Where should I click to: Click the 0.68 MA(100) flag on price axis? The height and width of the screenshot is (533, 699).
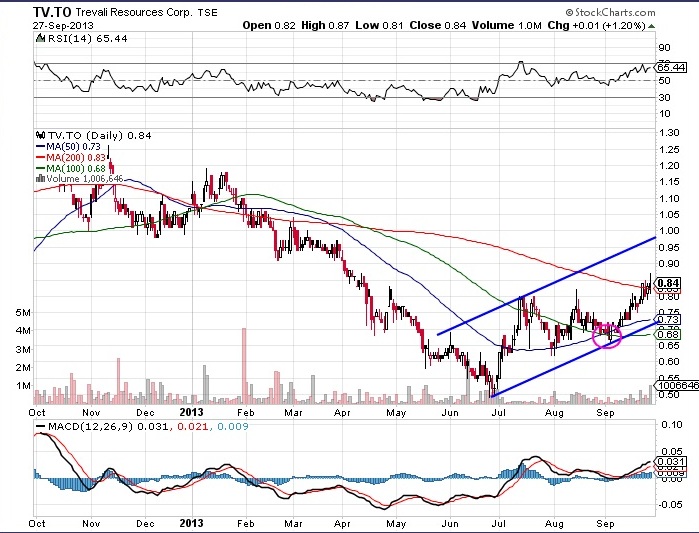pos(667,334)
